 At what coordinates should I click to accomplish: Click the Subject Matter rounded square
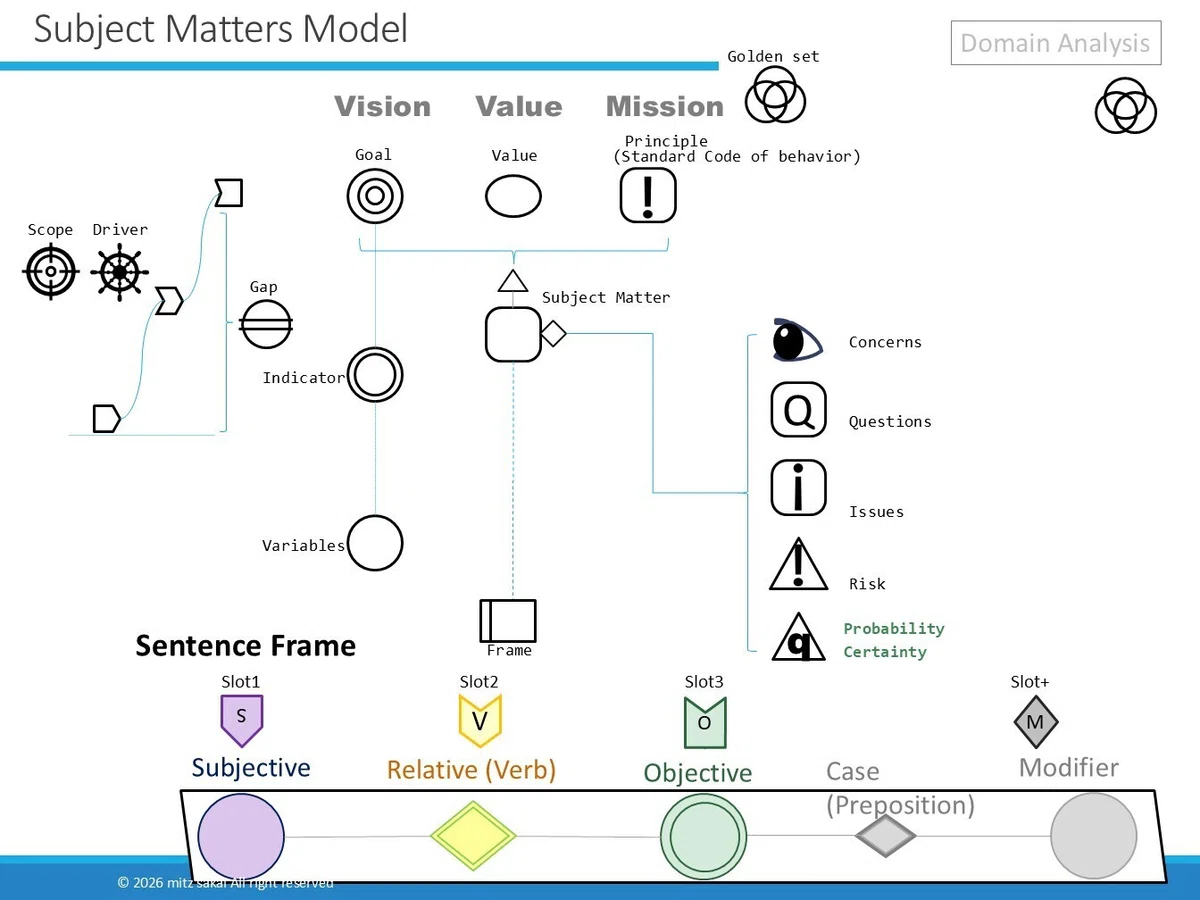pyautogui.click(x=513, y=334)
